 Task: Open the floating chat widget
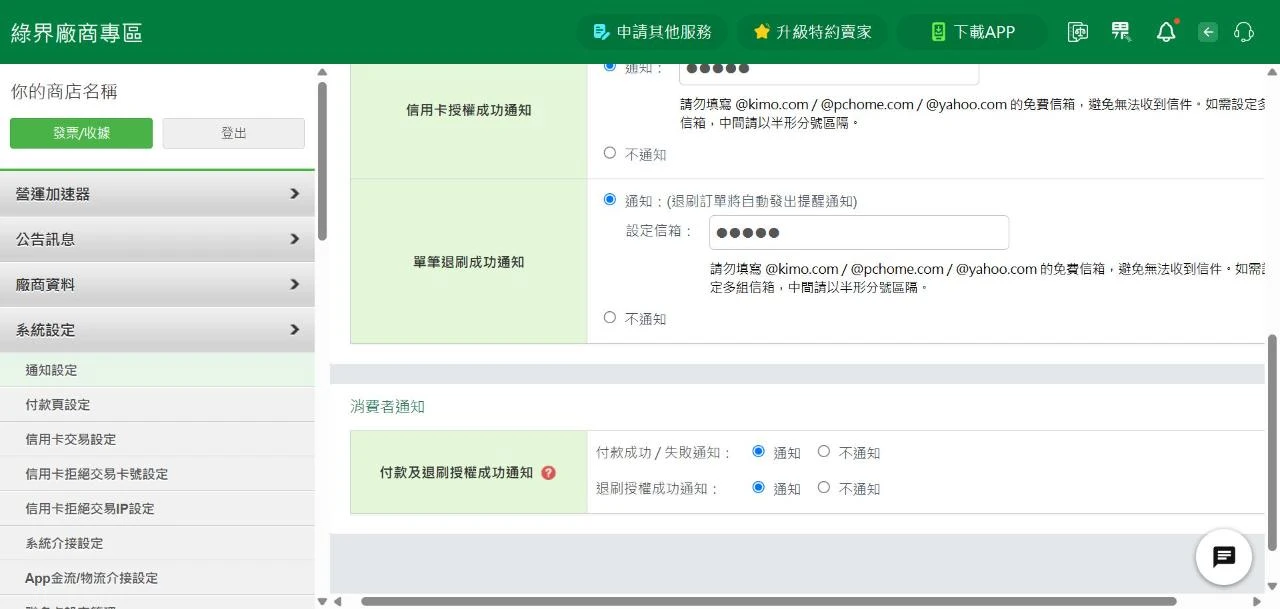pyautogui.click(x=1224, y=557)
